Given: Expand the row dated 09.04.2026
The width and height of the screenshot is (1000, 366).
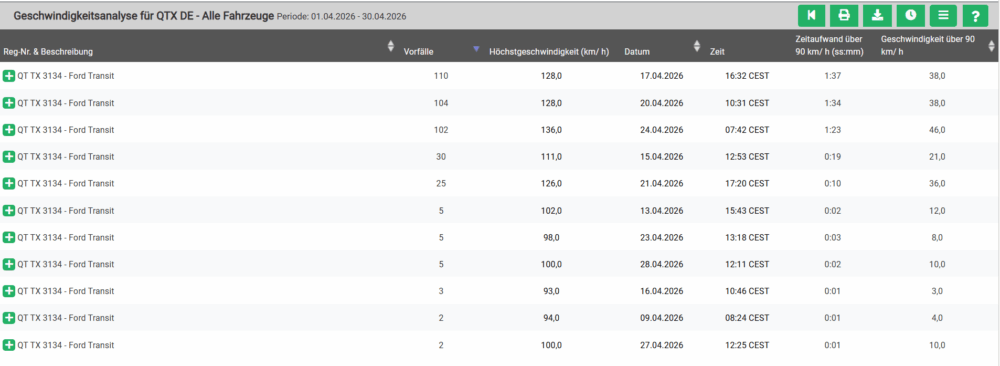Looking at the screenshot, I should coord(9,318).
